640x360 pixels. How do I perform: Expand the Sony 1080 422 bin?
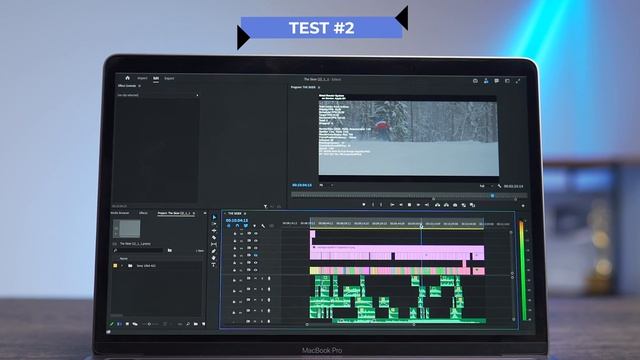point(122,266)
